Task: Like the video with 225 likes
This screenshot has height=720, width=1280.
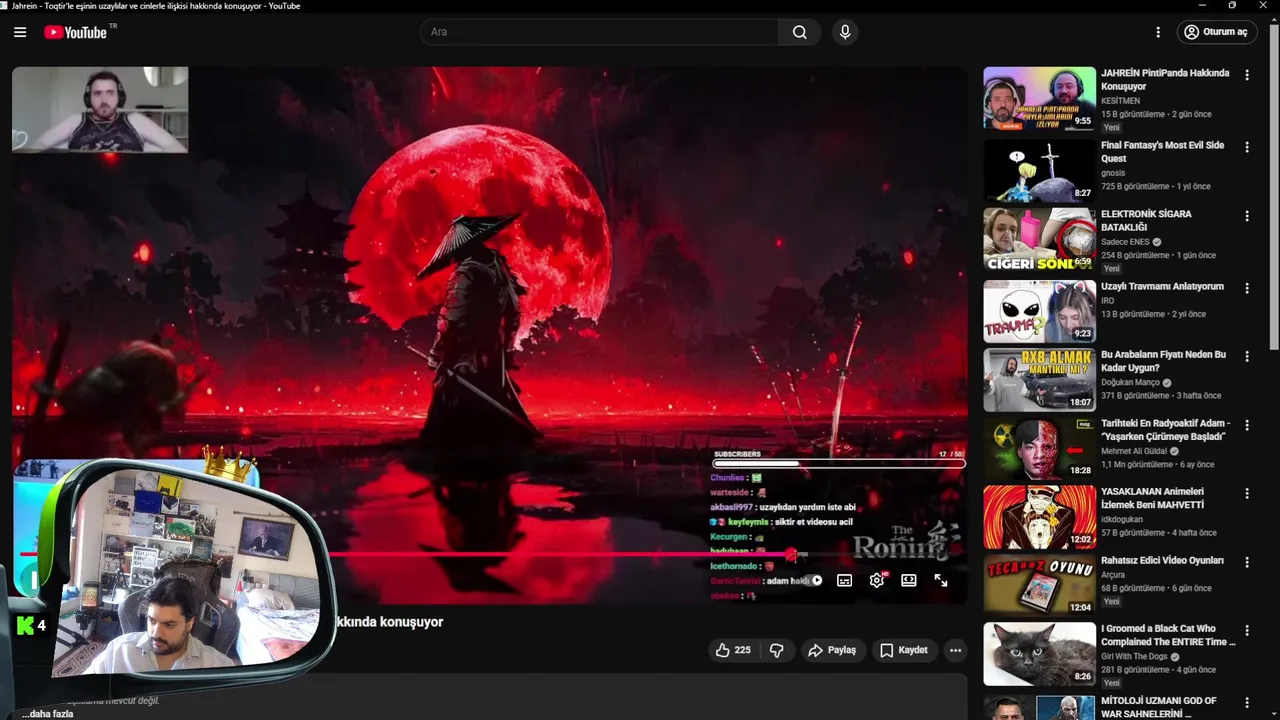Action: click(733, 650)
